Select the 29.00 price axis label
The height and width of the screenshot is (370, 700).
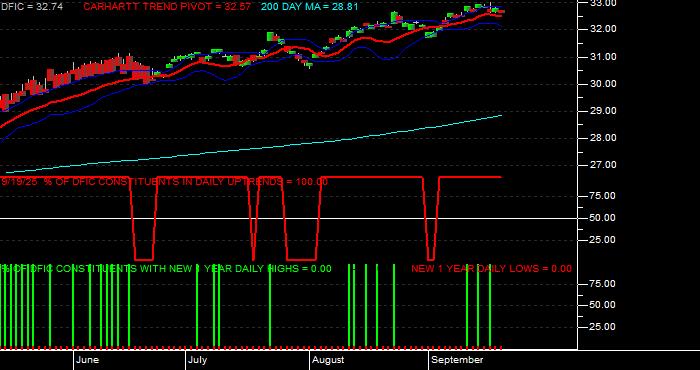click(603, 111)
